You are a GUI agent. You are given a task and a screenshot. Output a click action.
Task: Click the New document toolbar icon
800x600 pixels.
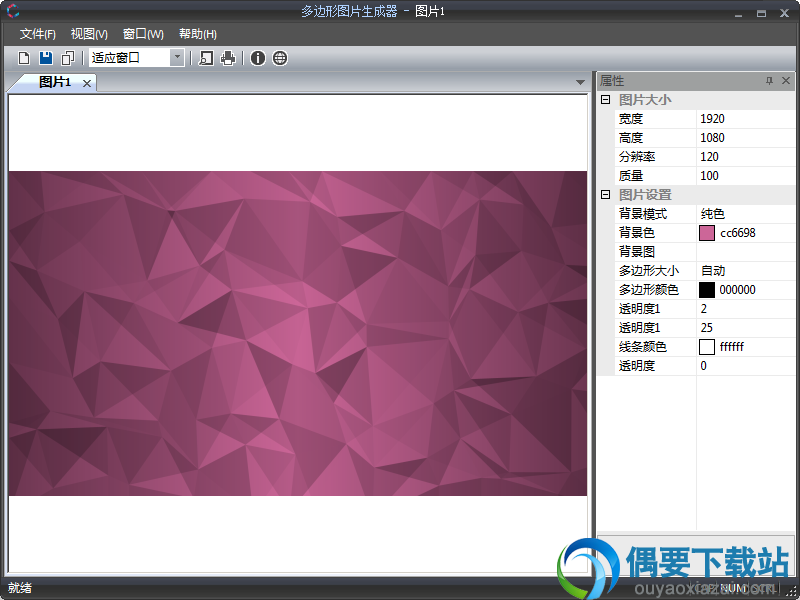(23, 58)
